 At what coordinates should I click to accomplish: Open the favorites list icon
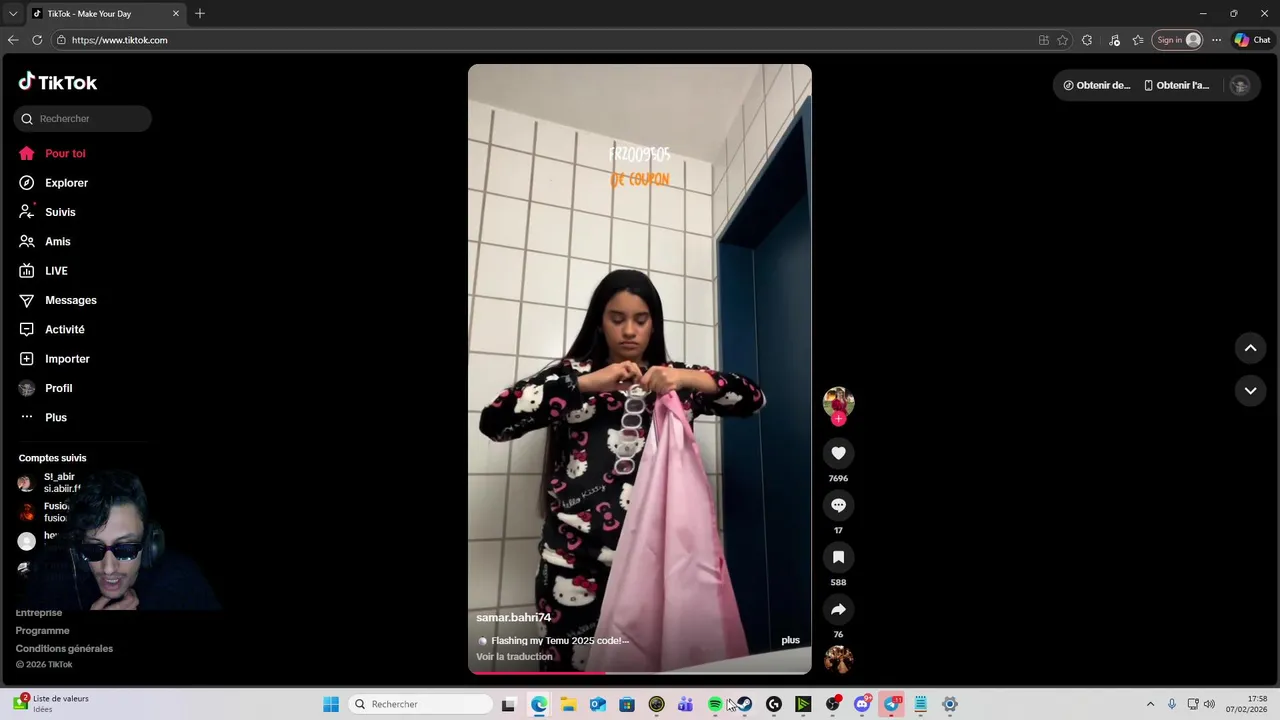pyautogui.click(x=1138, y=40)
